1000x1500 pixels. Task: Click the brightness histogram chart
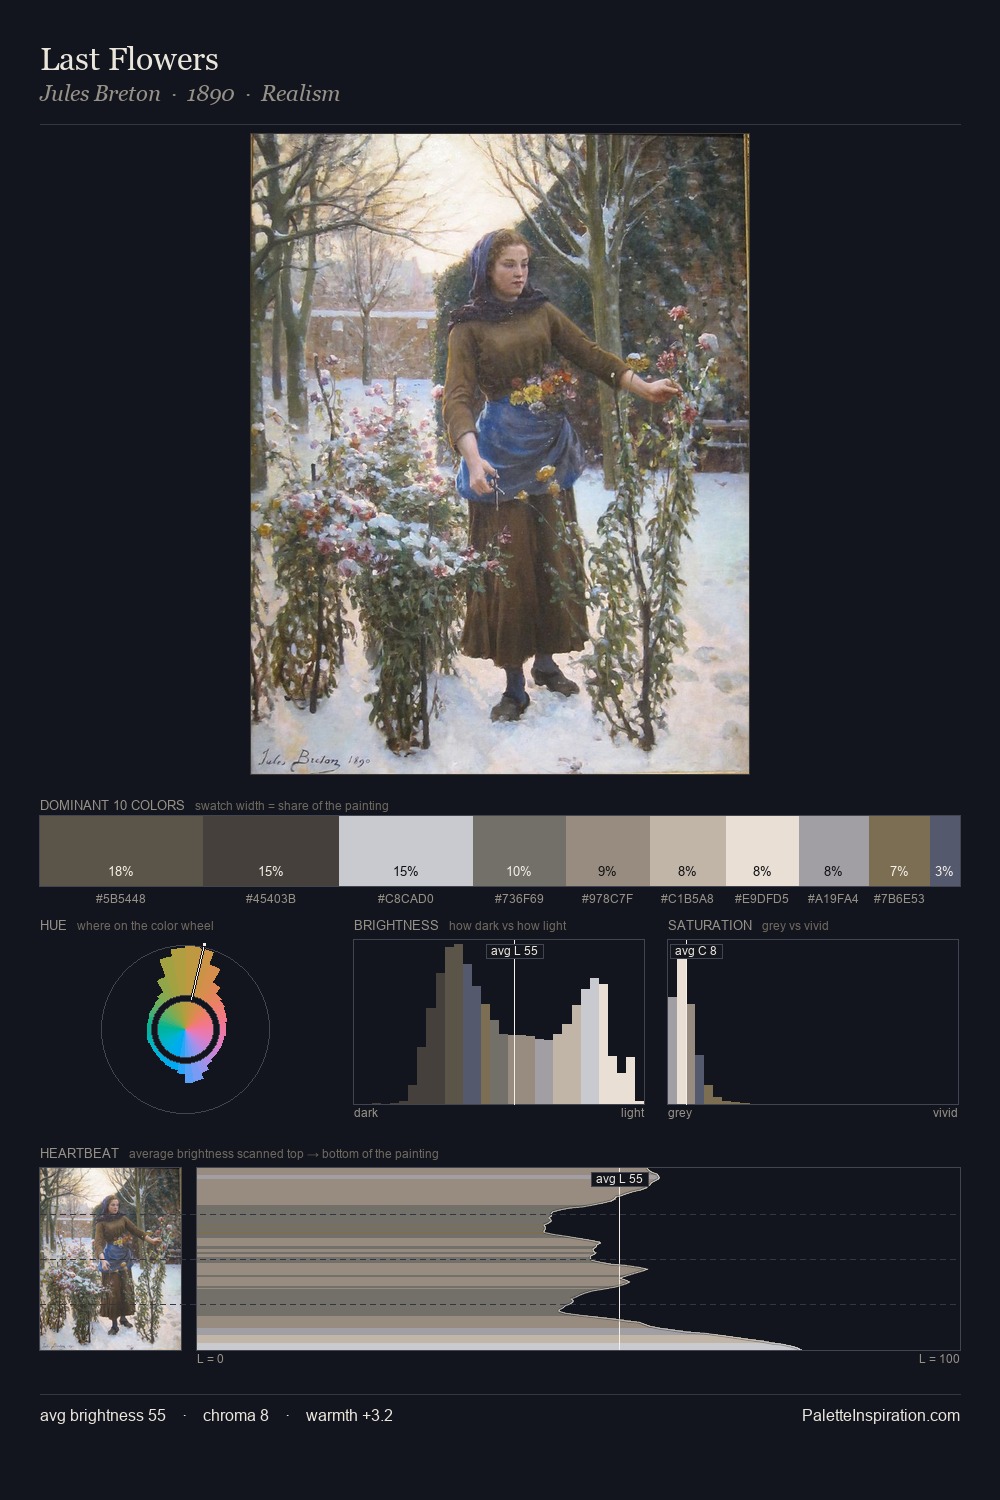click(499, 1022)
